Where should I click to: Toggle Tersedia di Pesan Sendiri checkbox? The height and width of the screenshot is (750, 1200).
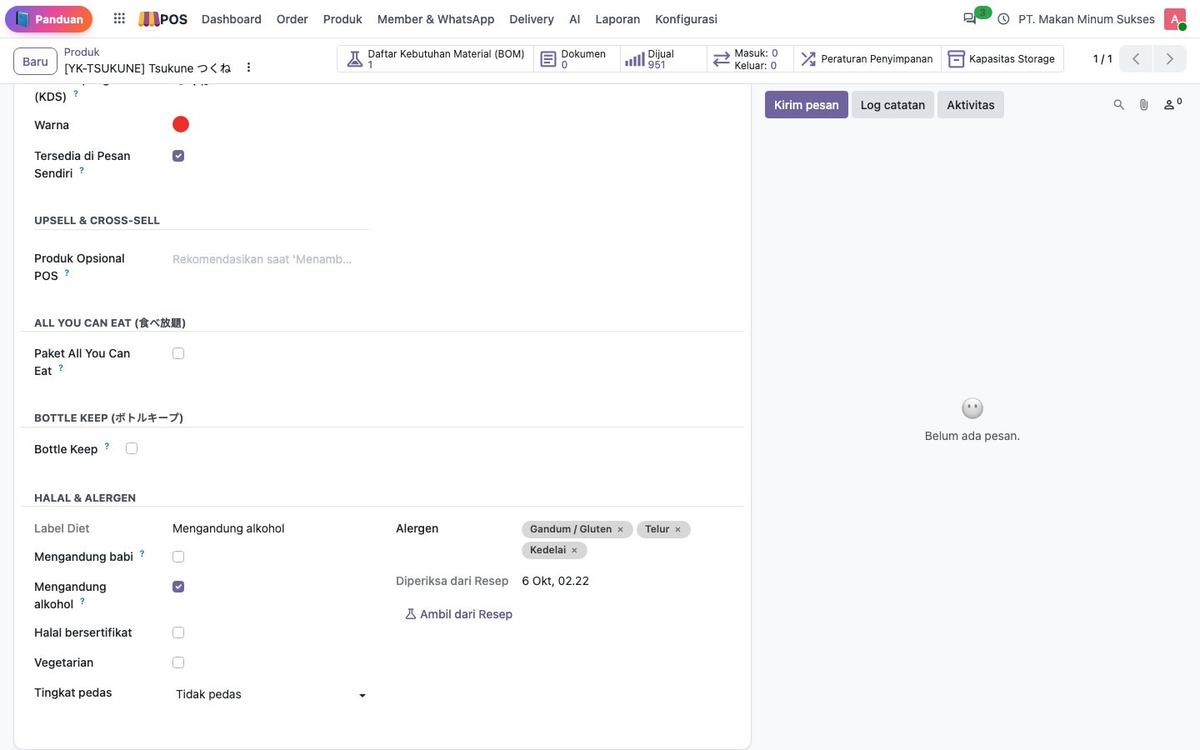coord(178,156)
